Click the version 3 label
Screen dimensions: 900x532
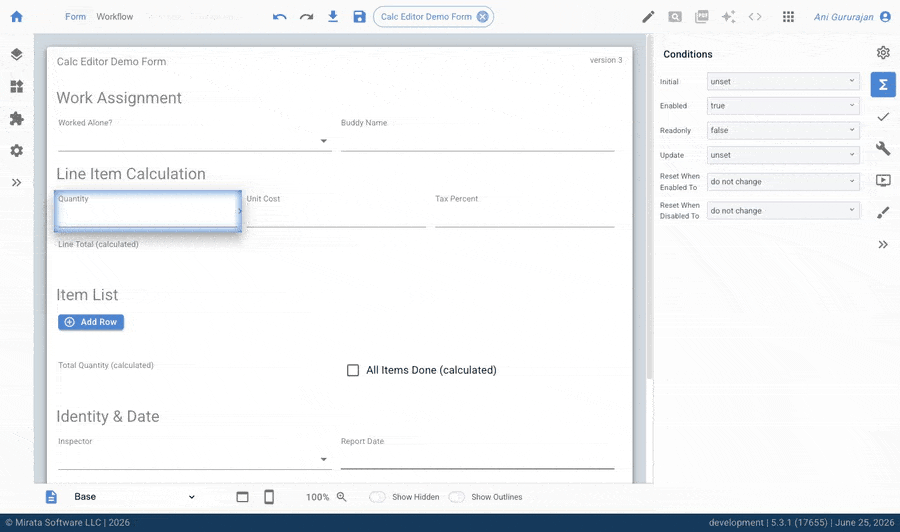606,60
